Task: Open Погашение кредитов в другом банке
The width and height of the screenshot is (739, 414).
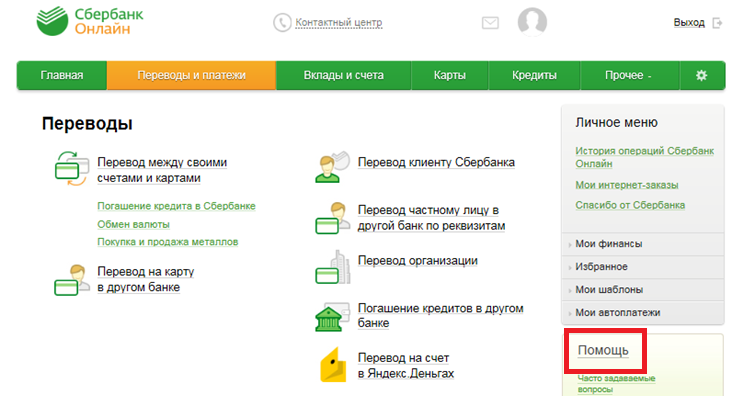Action: [440, 315]
